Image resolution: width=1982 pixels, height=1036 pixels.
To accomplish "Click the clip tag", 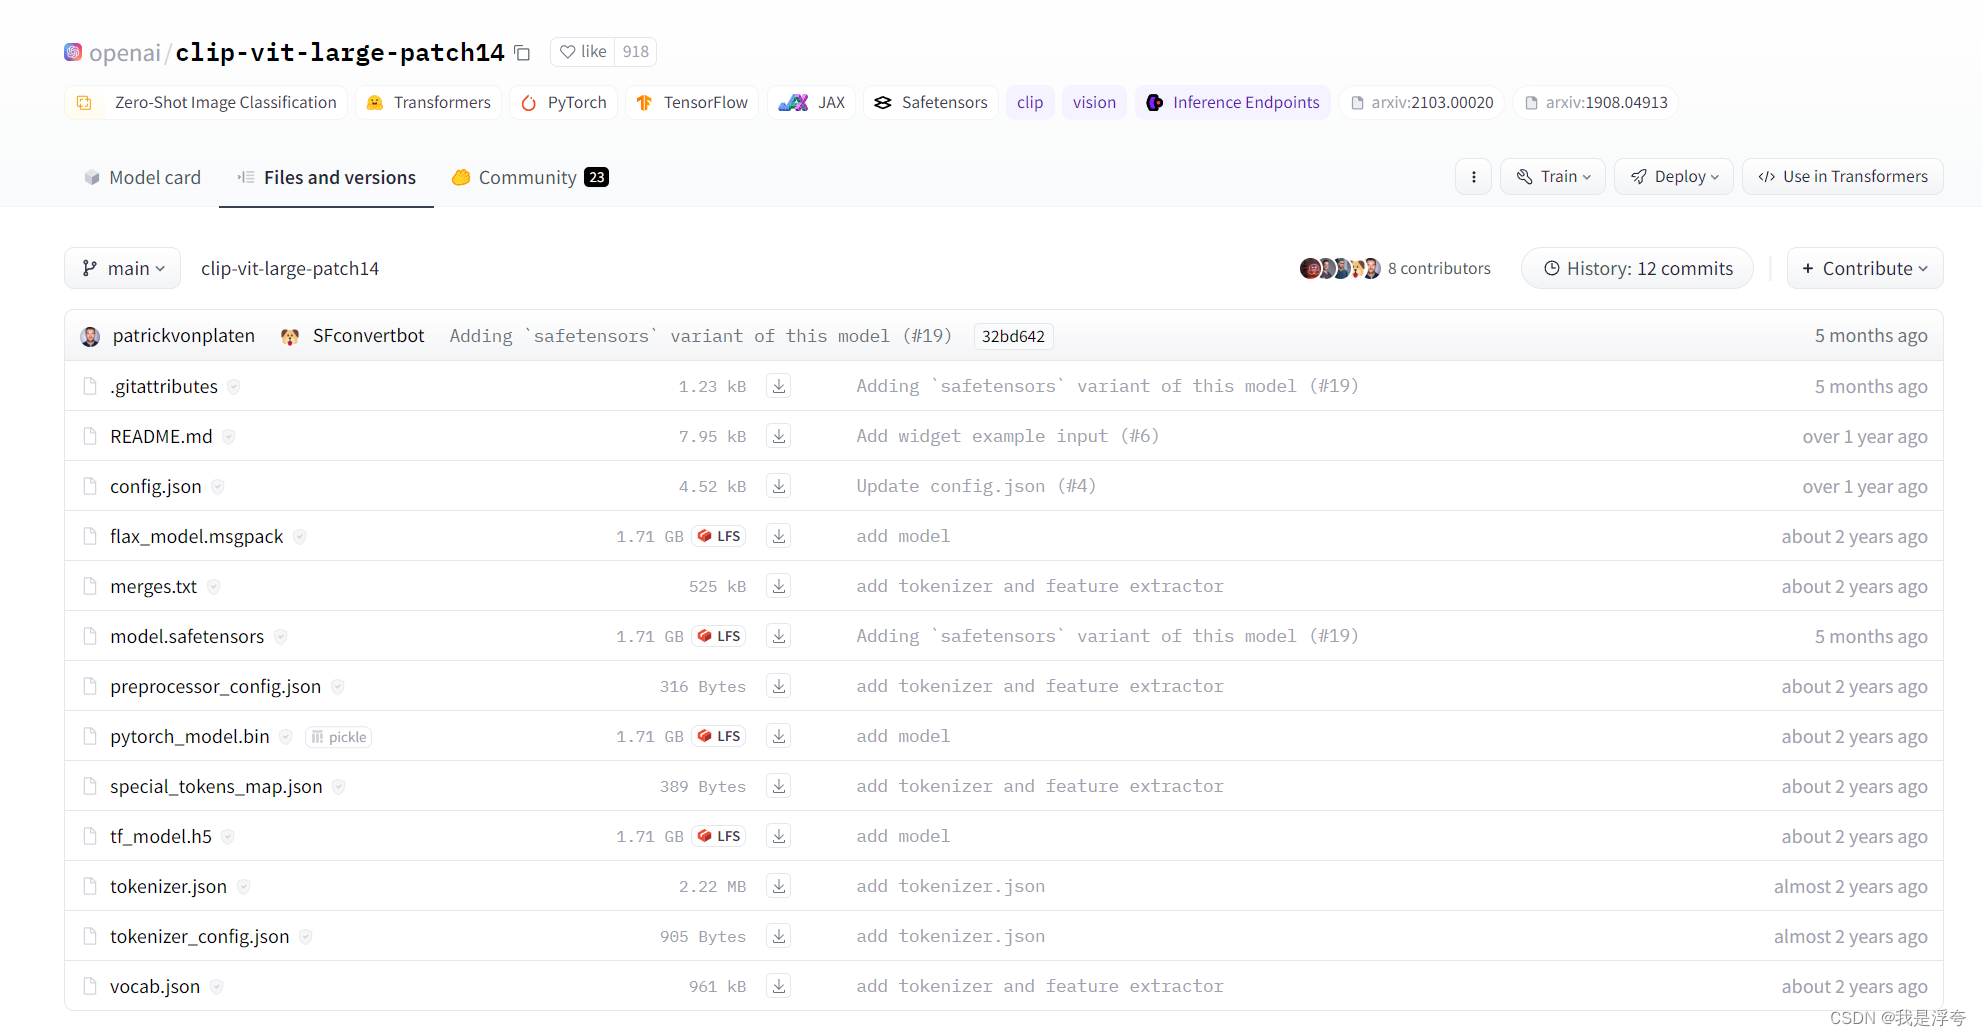I will (1030, 103).
